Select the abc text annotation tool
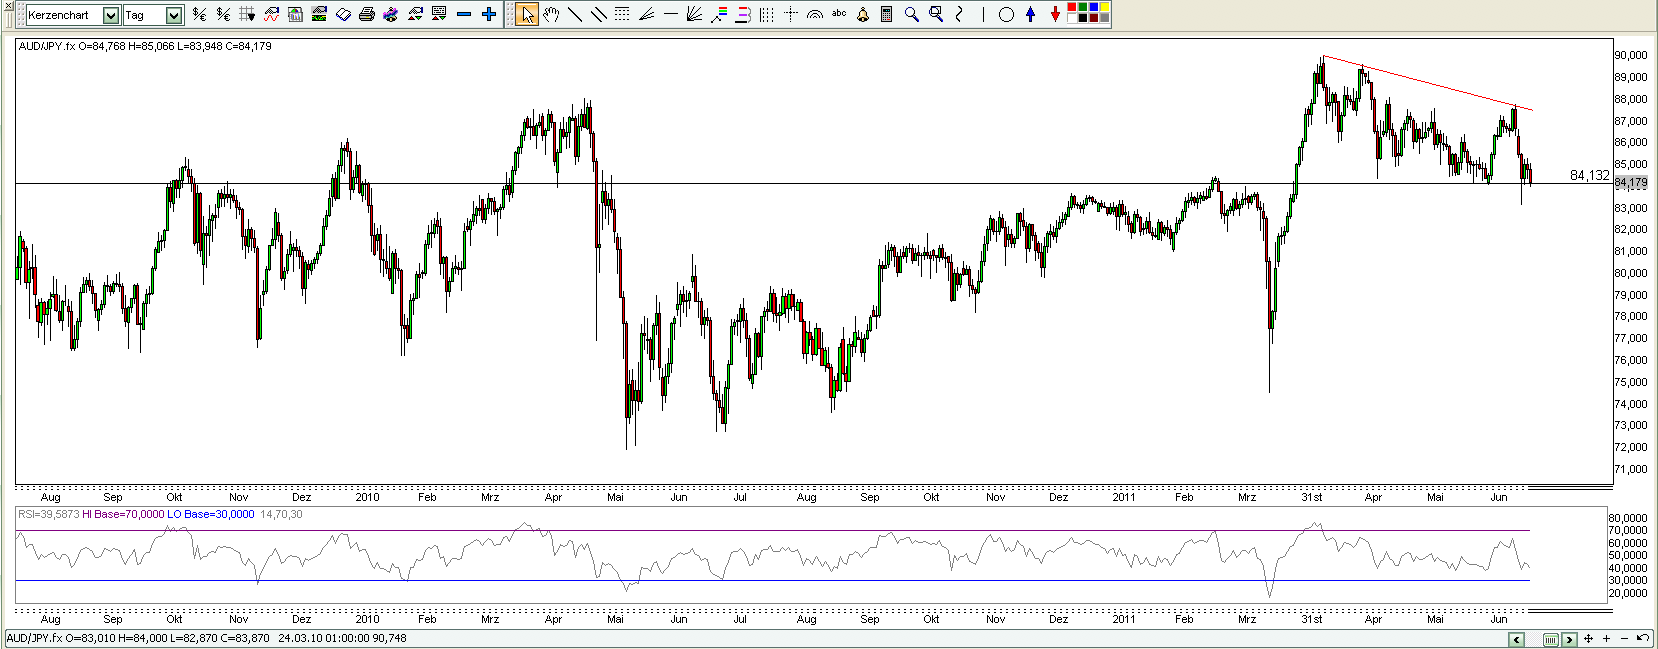The image size is (1658, 649). click(x=839, y=13)
